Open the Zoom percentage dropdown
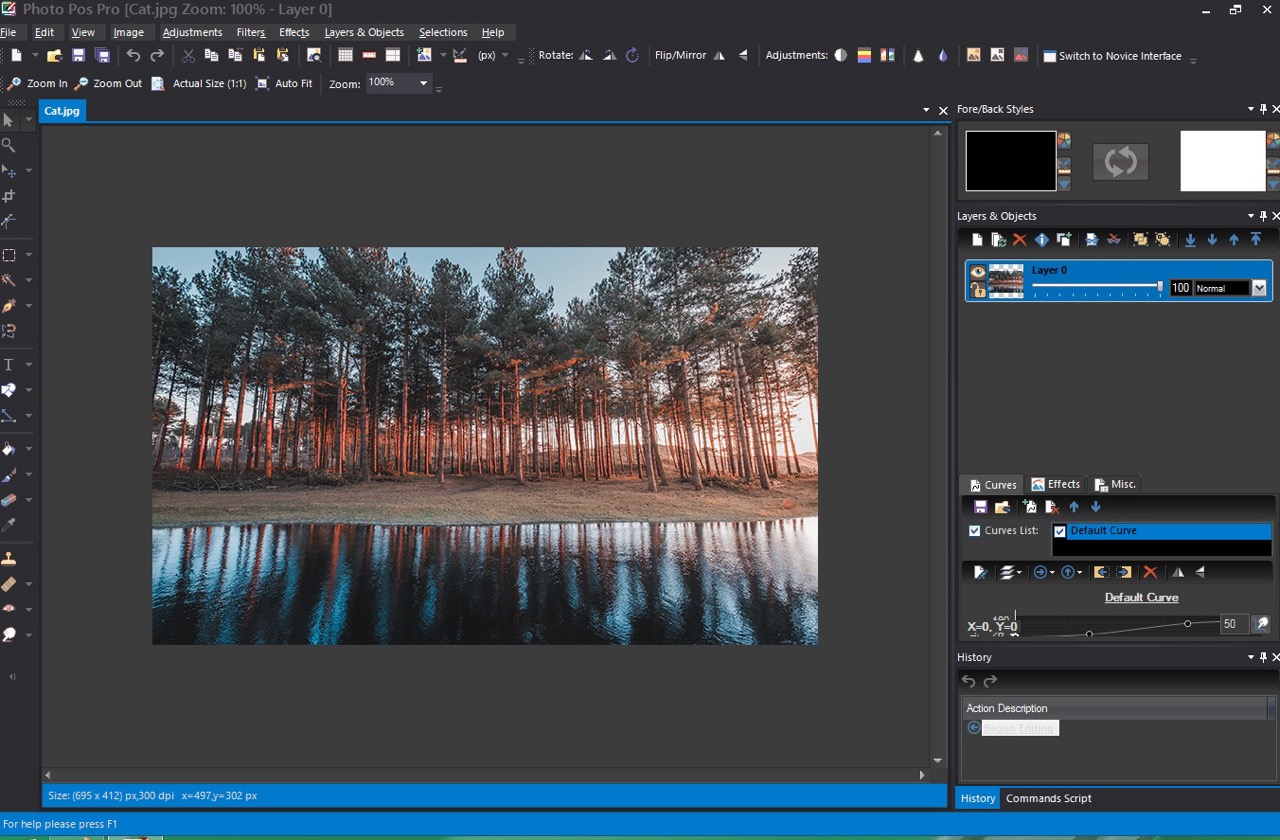This screenshot has height=840, width=1280. coord(423,83)
